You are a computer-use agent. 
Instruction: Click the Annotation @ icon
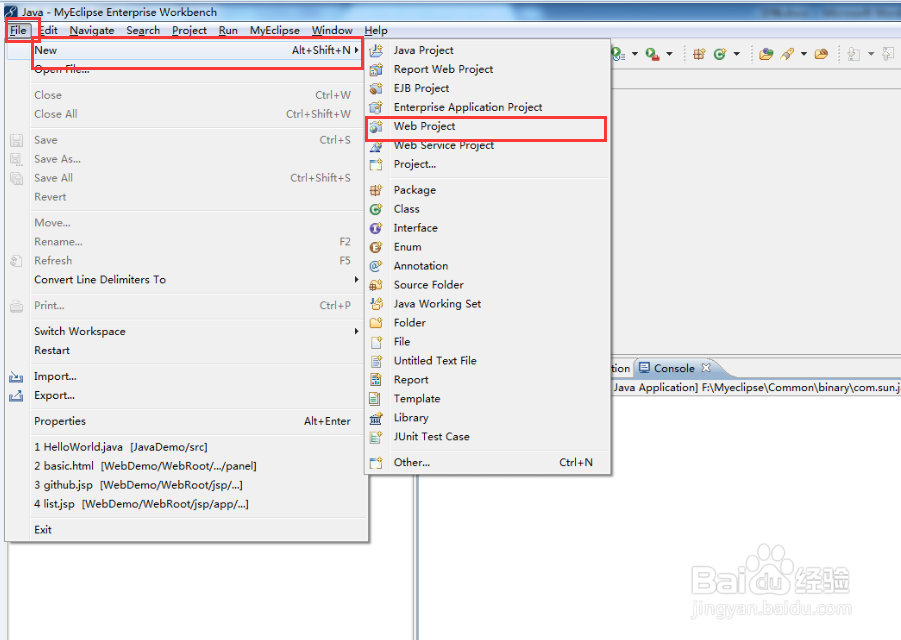376,266
